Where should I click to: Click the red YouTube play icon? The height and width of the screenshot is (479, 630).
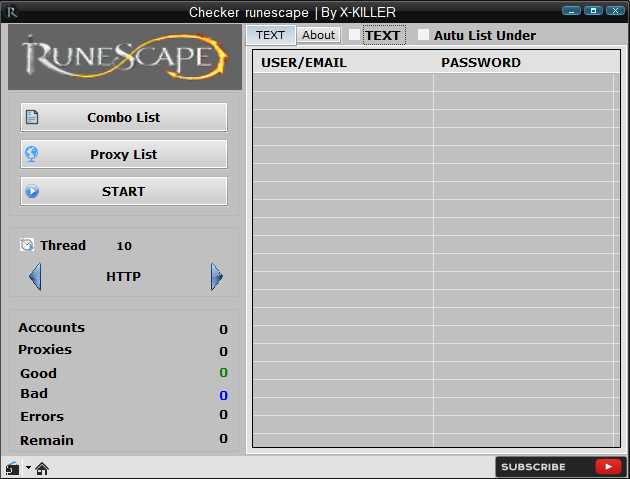pos(608,467)
